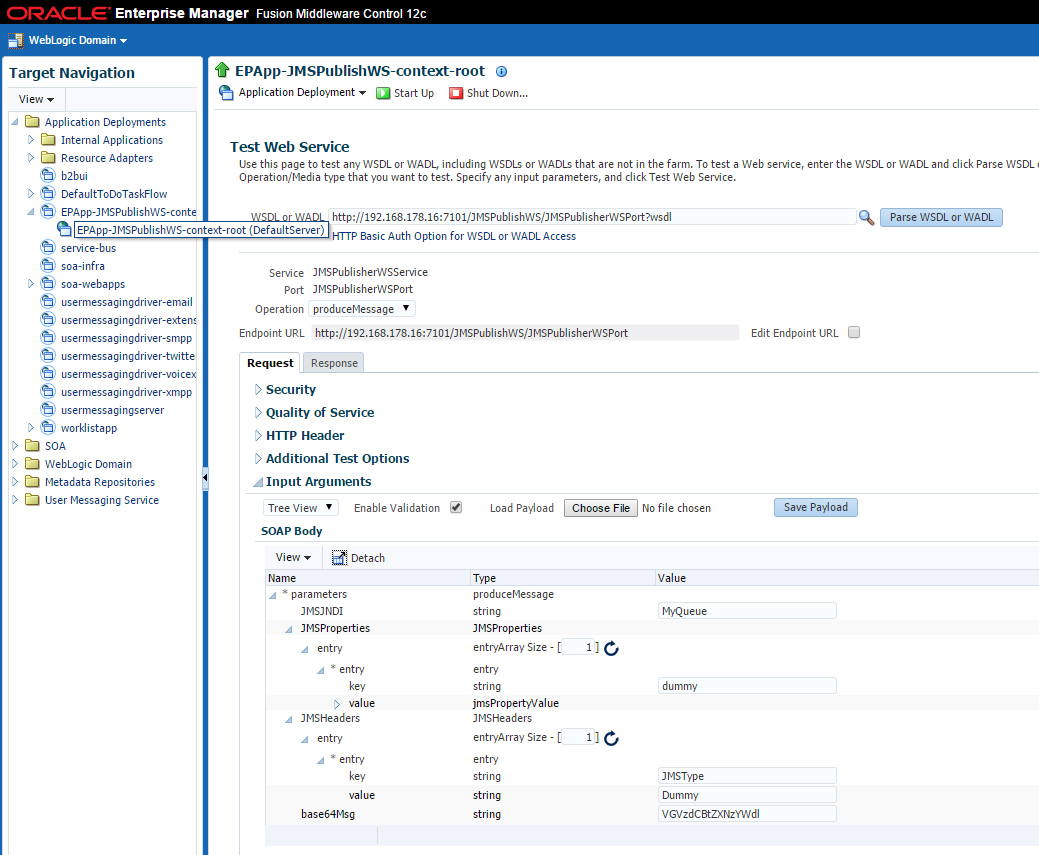1039x855 pixels.
Task: Refresh JMSProperties entryArray size
Action: coord(611,648)
